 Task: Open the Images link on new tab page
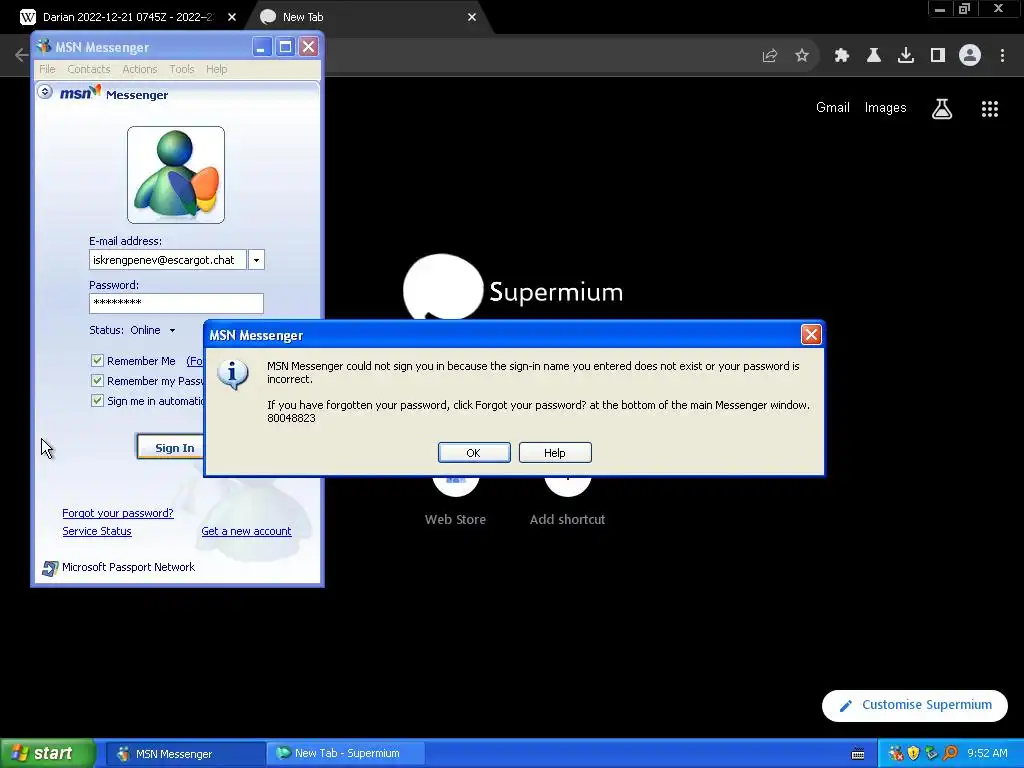886,108
